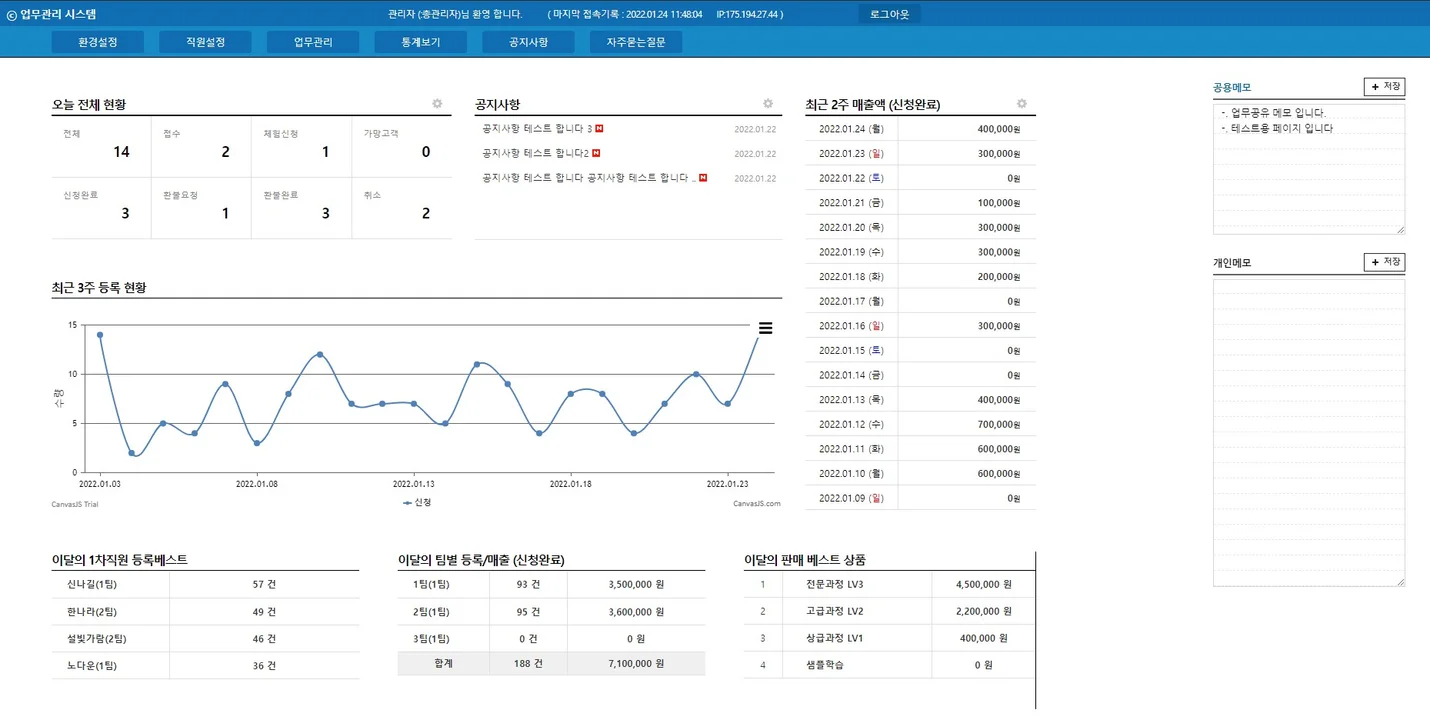Click product 상급과정 LV1

tap(834, 638)
